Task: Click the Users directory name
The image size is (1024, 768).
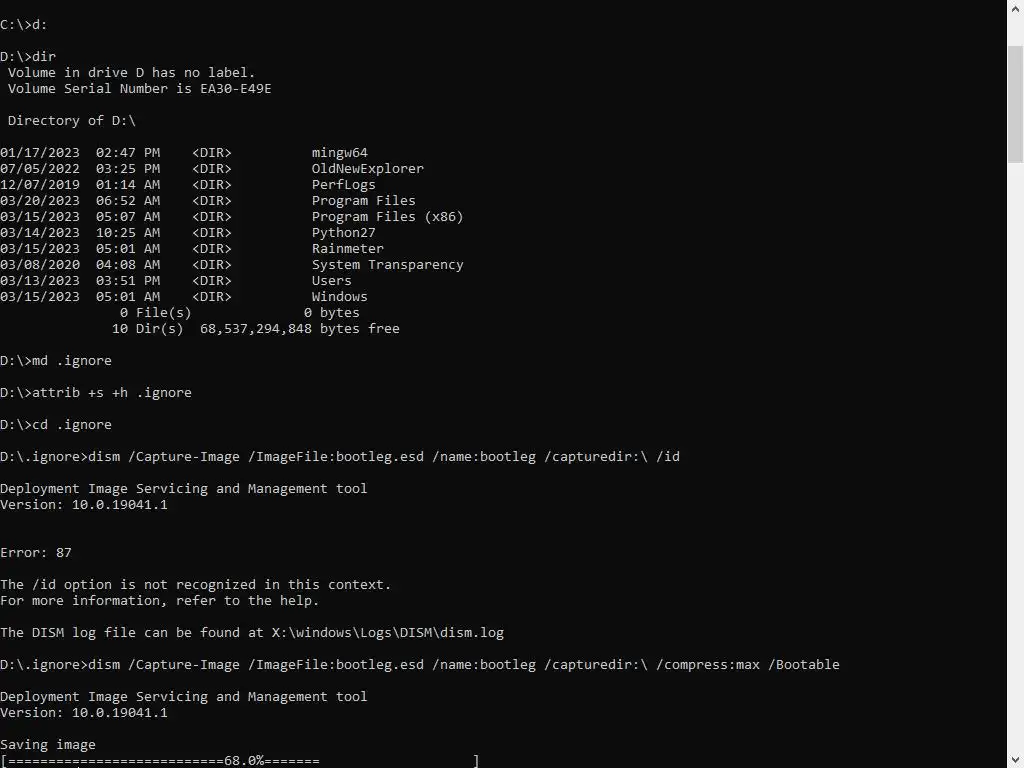Action: 332,281
